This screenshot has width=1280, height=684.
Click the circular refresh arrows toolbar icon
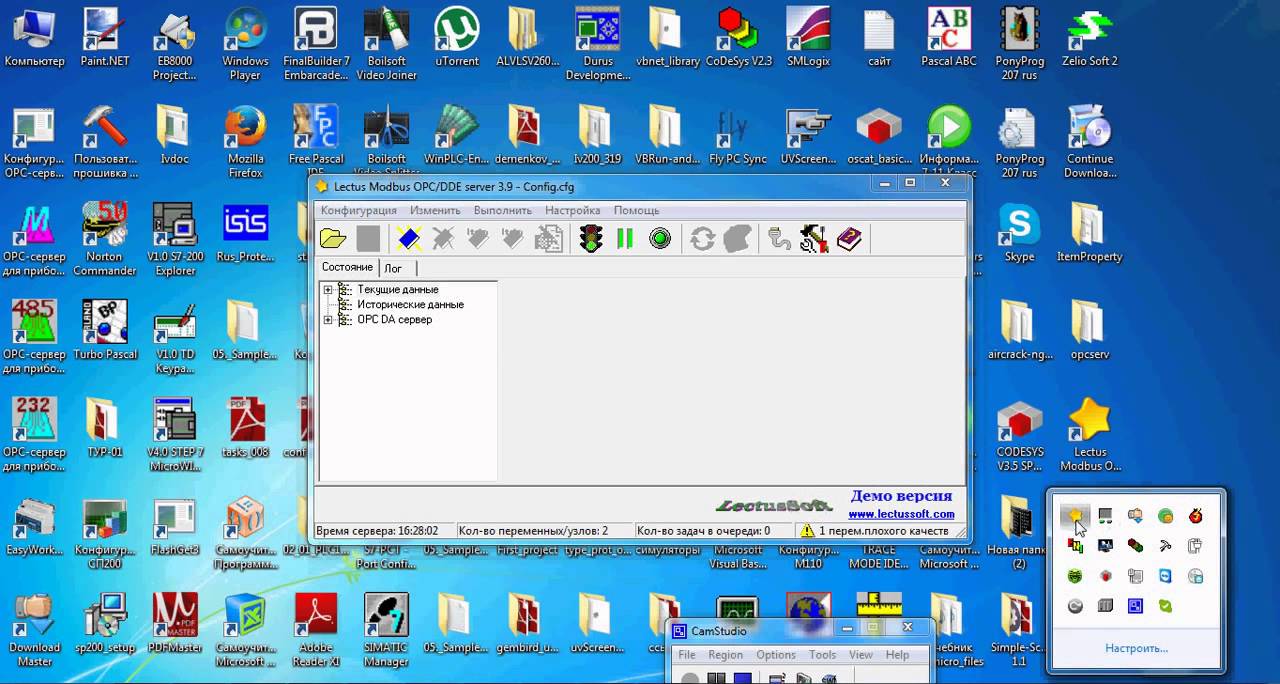(x=703, y=239)
